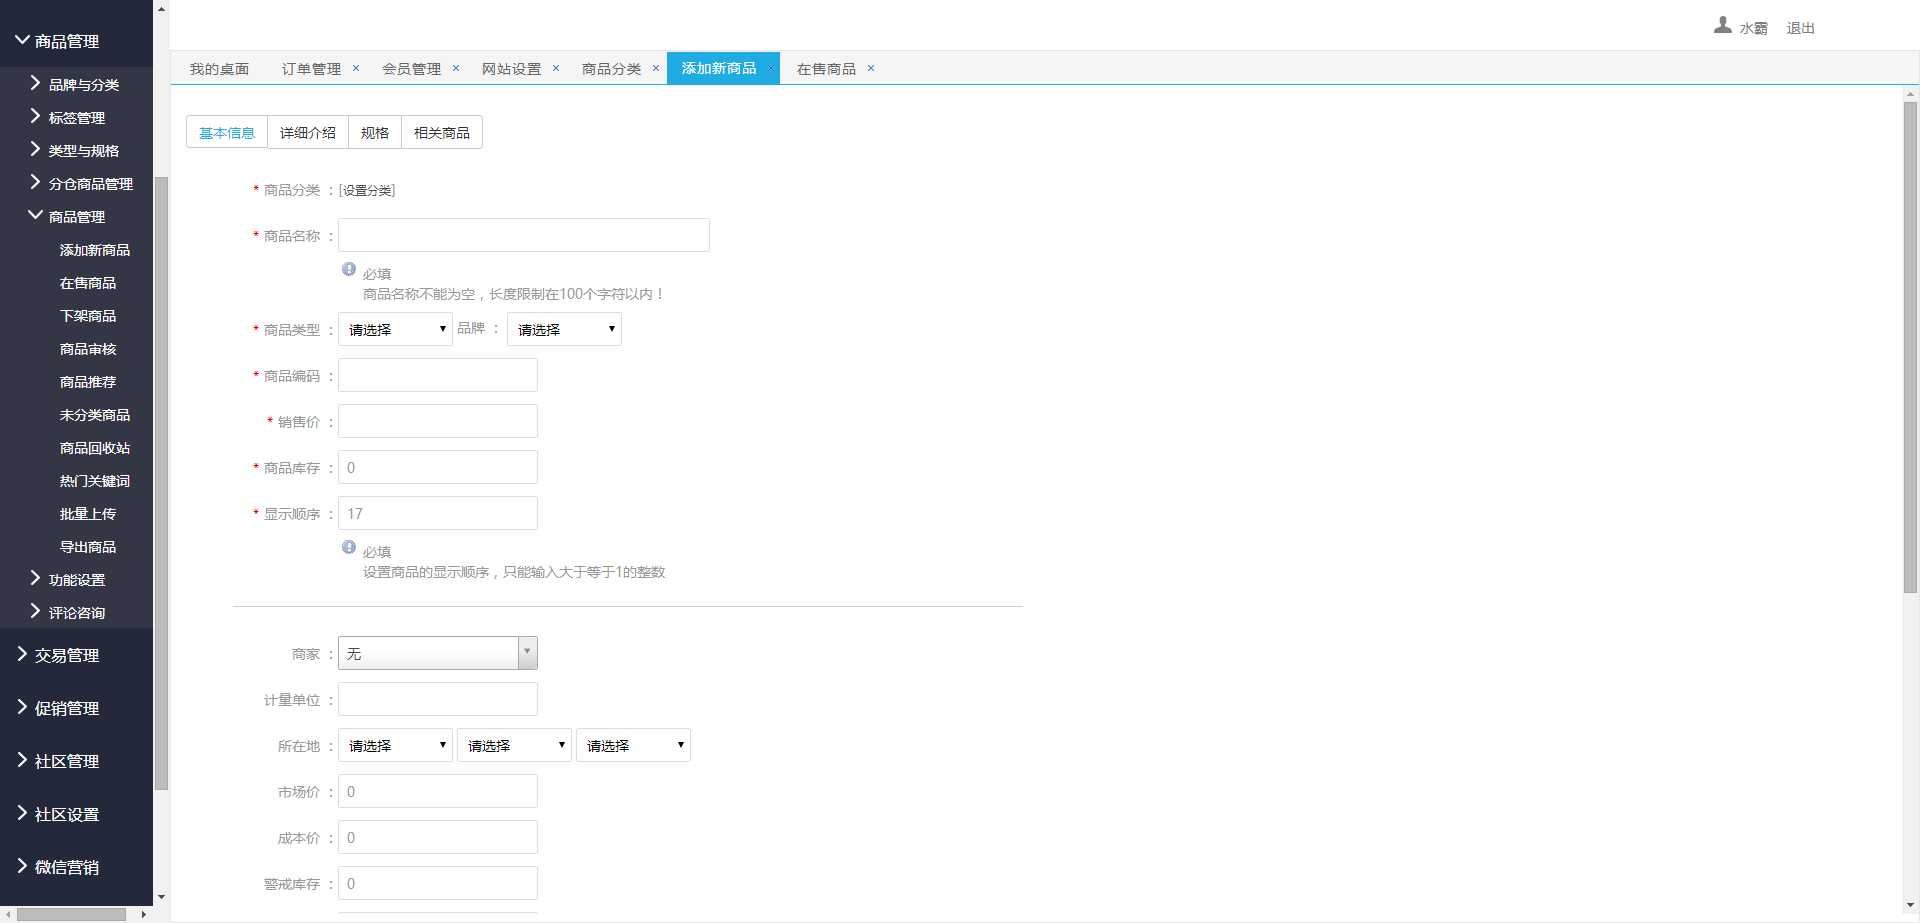Open 在售商品 in sidebar

click(x=88, y=282)
